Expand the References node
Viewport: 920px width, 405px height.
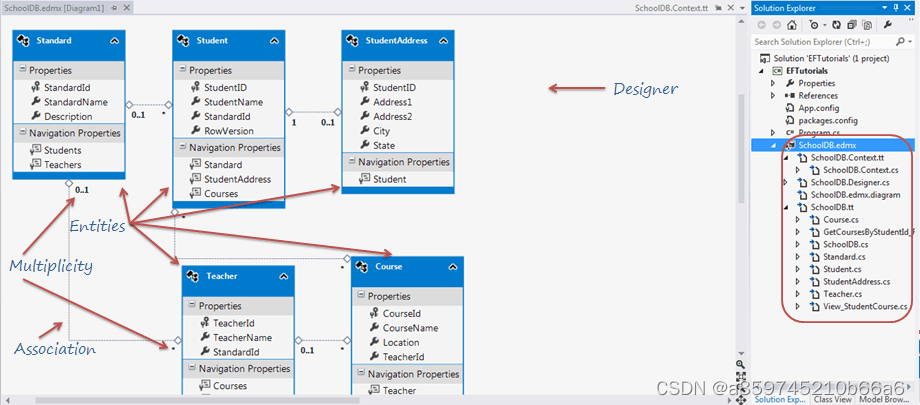(773, 96)
